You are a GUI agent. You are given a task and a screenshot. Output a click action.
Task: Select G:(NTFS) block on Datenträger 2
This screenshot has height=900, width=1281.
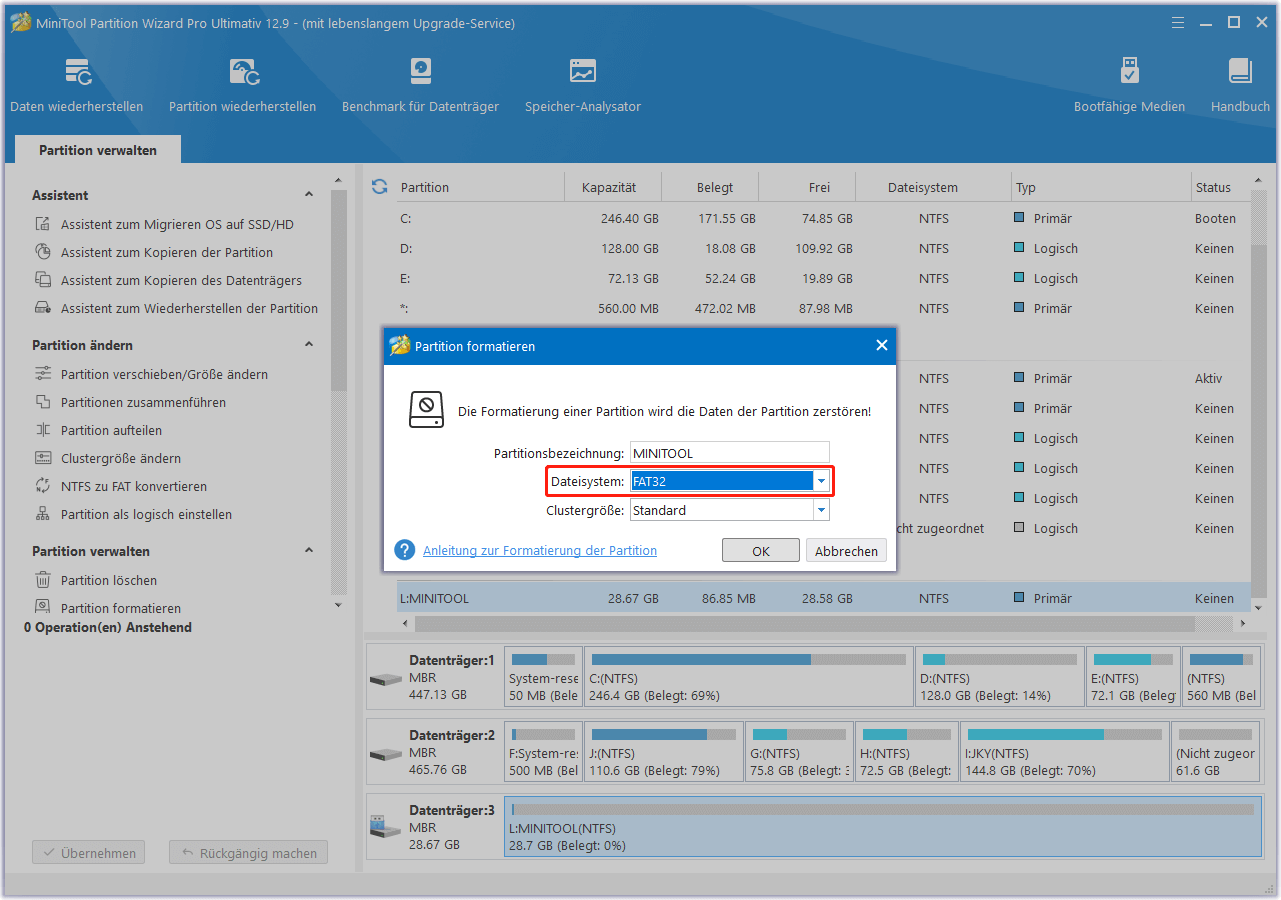tap(800, 752)
